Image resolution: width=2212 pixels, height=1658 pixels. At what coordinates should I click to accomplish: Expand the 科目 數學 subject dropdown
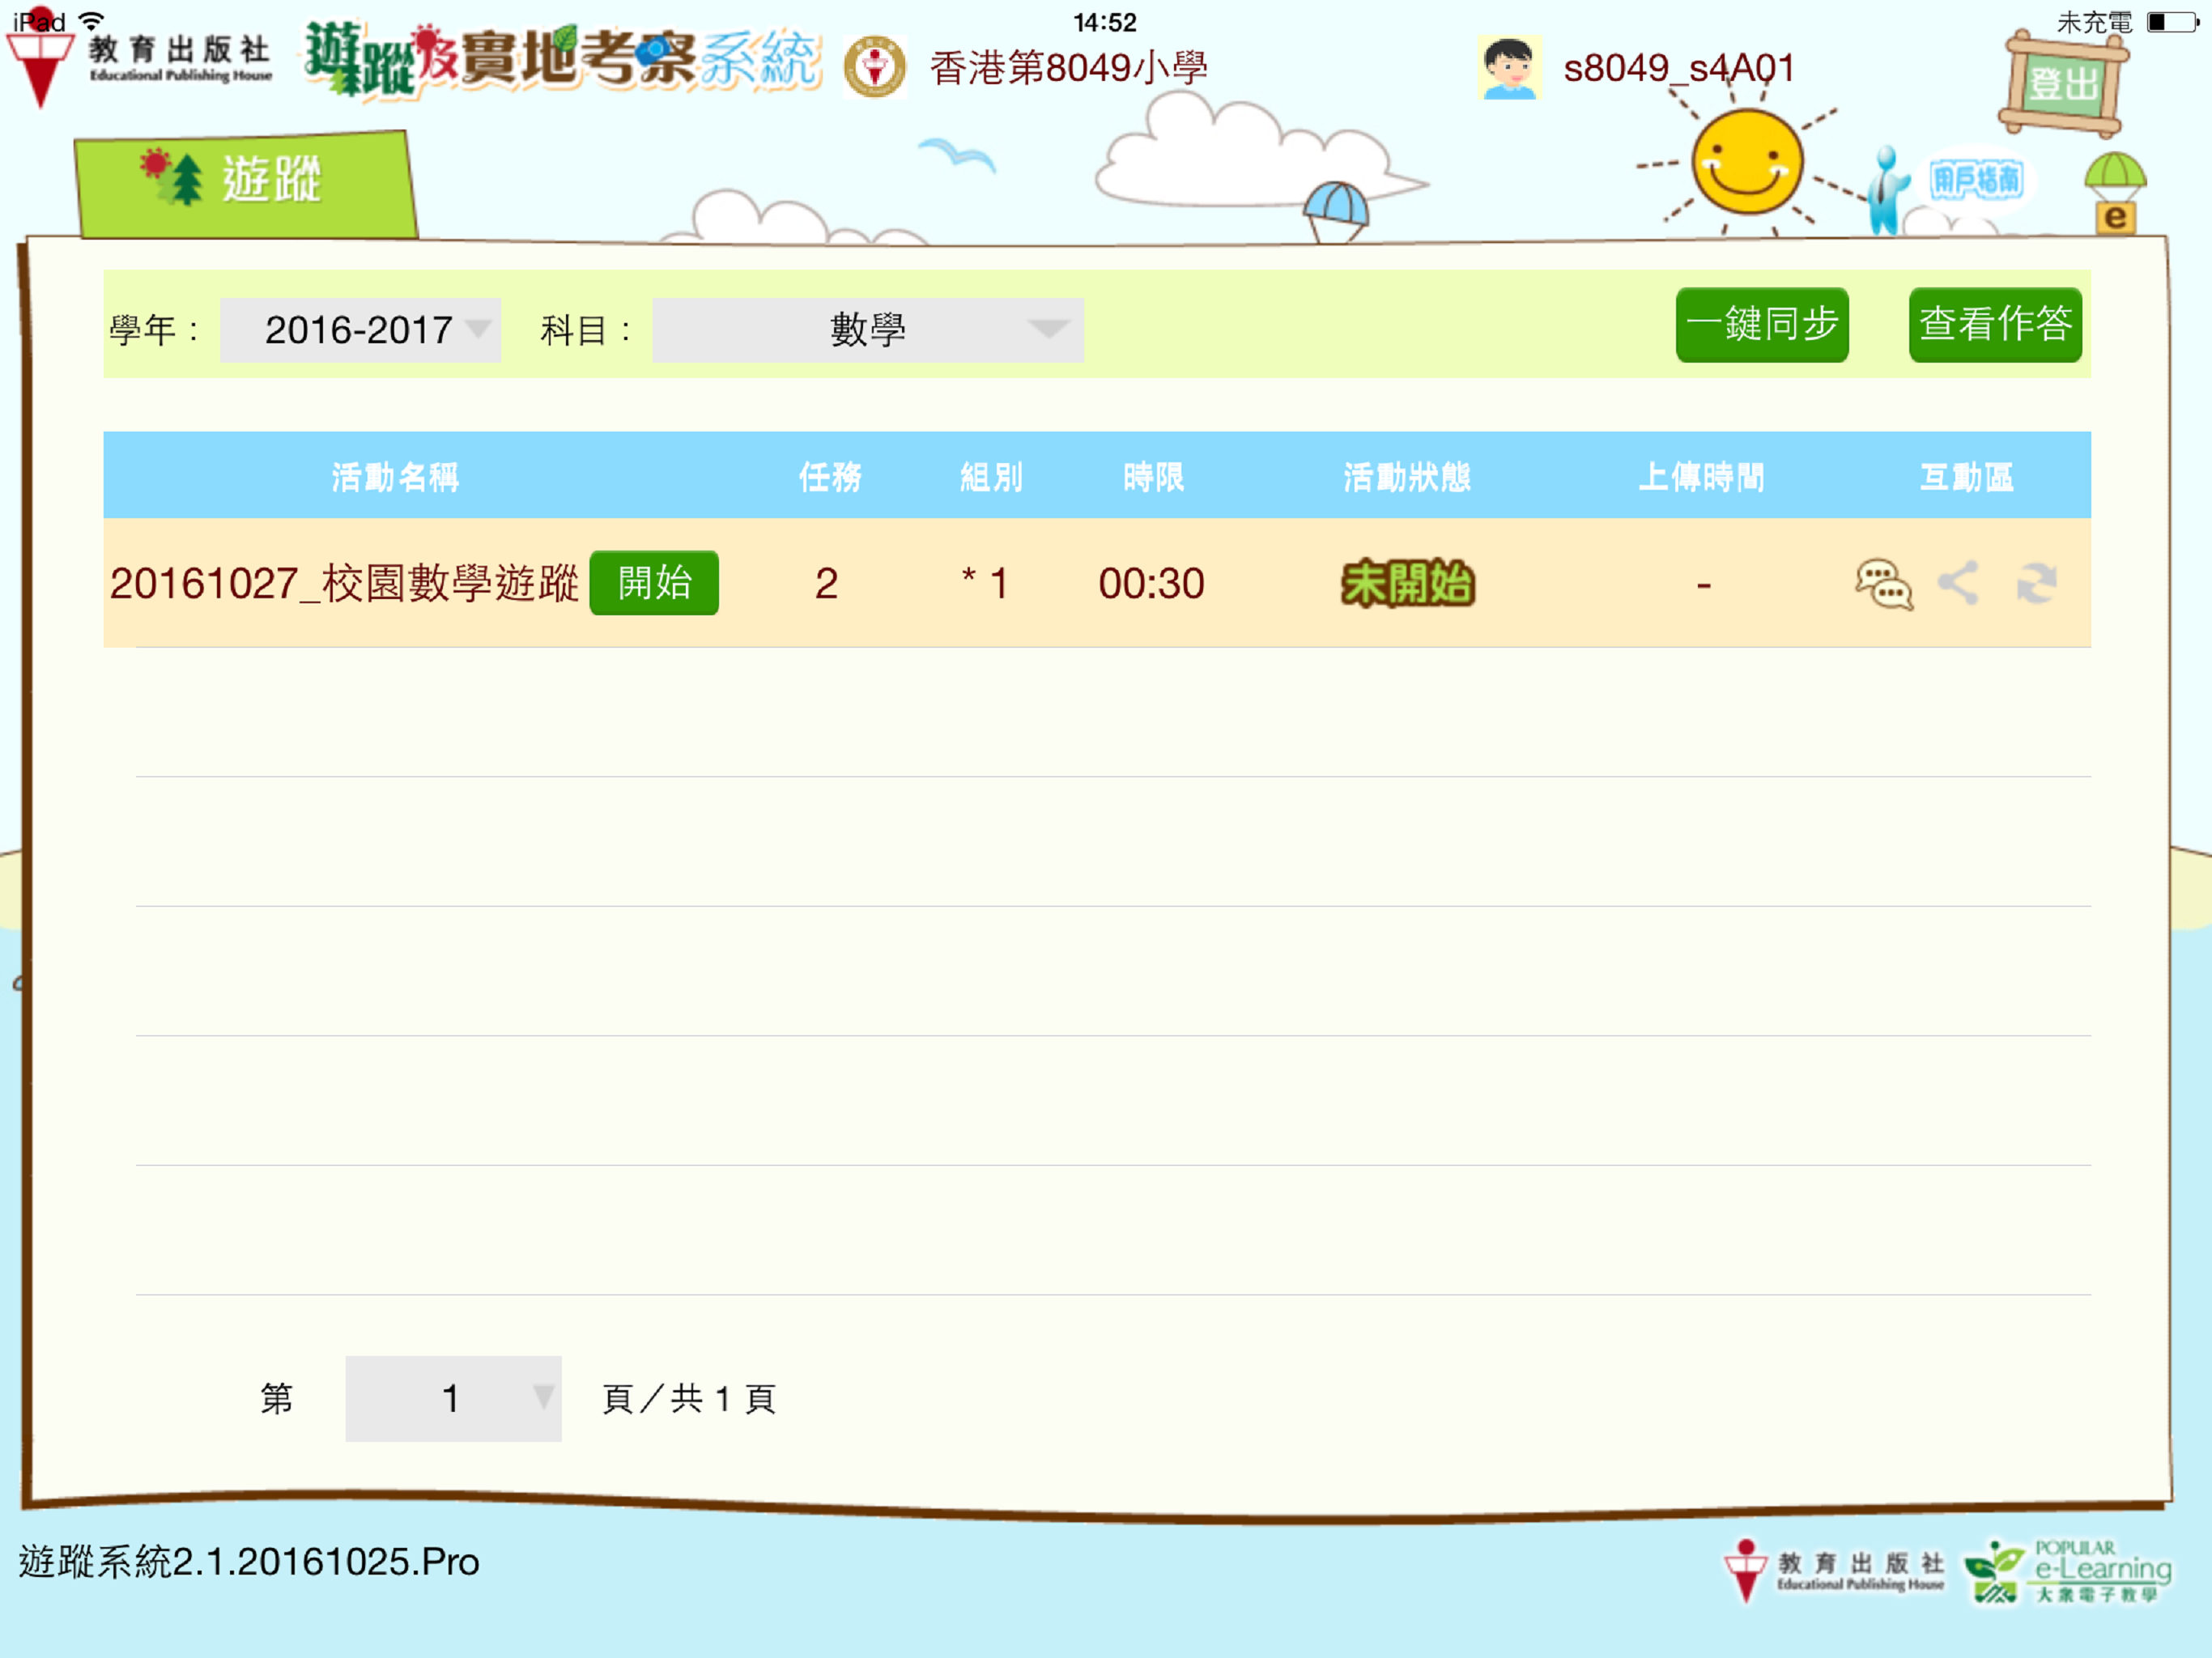pyautogui.click(x=867, y=330)
